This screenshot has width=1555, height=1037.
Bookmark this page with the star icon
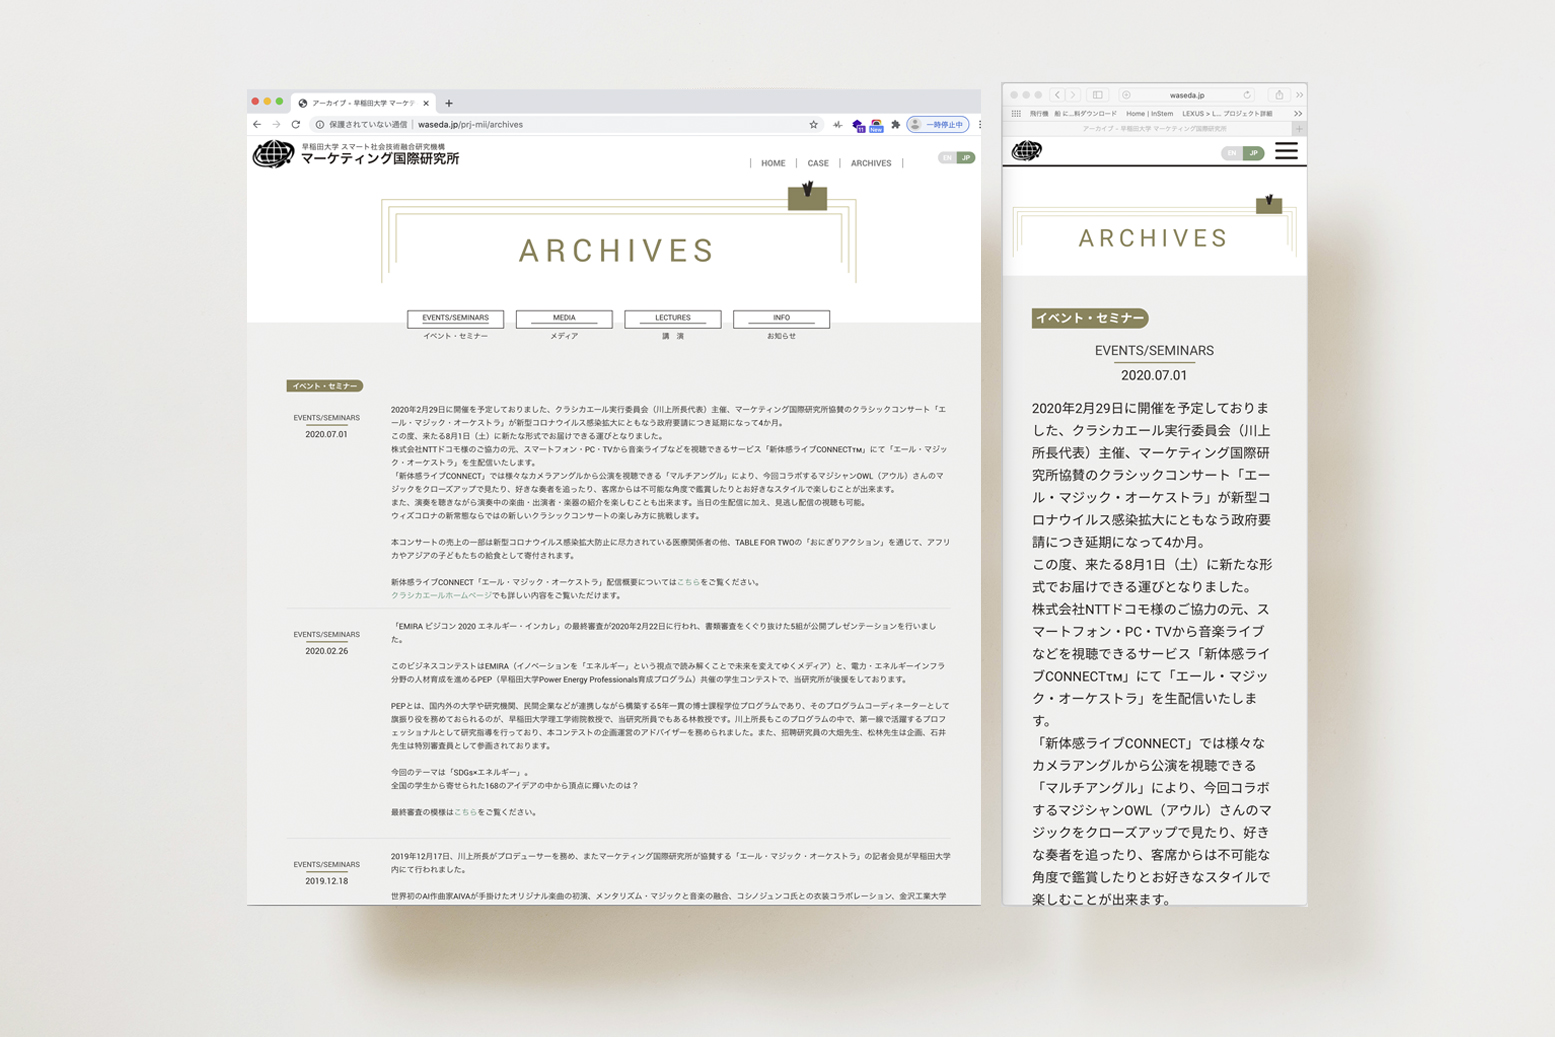point(813,125)
